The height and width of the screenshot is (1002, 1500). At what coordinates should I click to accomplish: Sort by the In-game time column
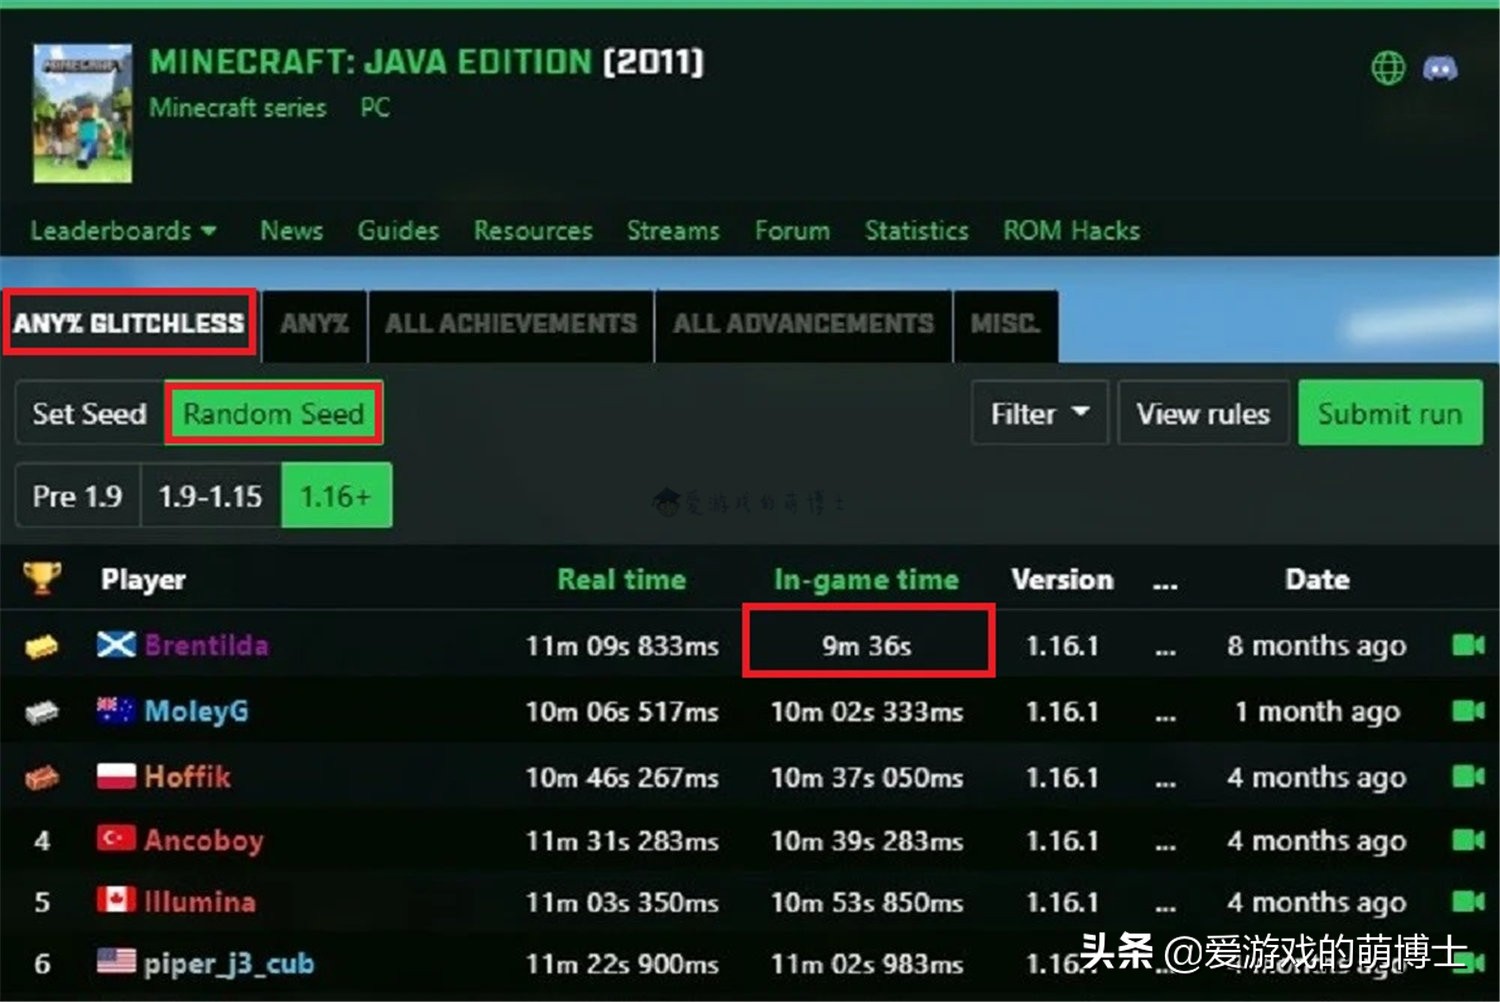coord(866,579)
